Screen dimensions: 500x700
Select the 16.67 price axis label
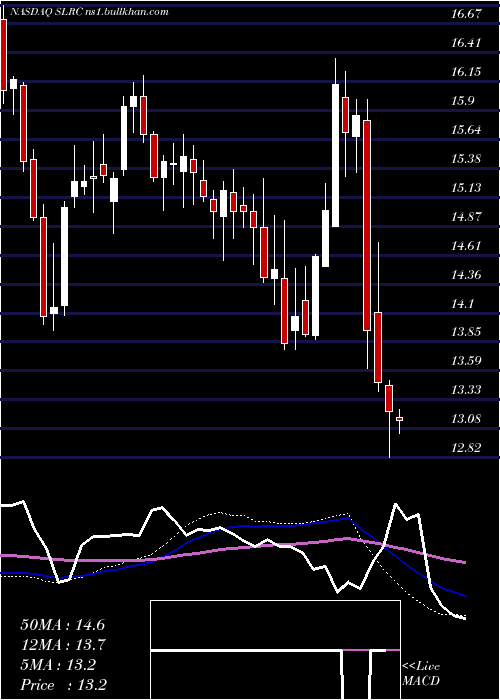pyautogui.click(x=466, y=14)
